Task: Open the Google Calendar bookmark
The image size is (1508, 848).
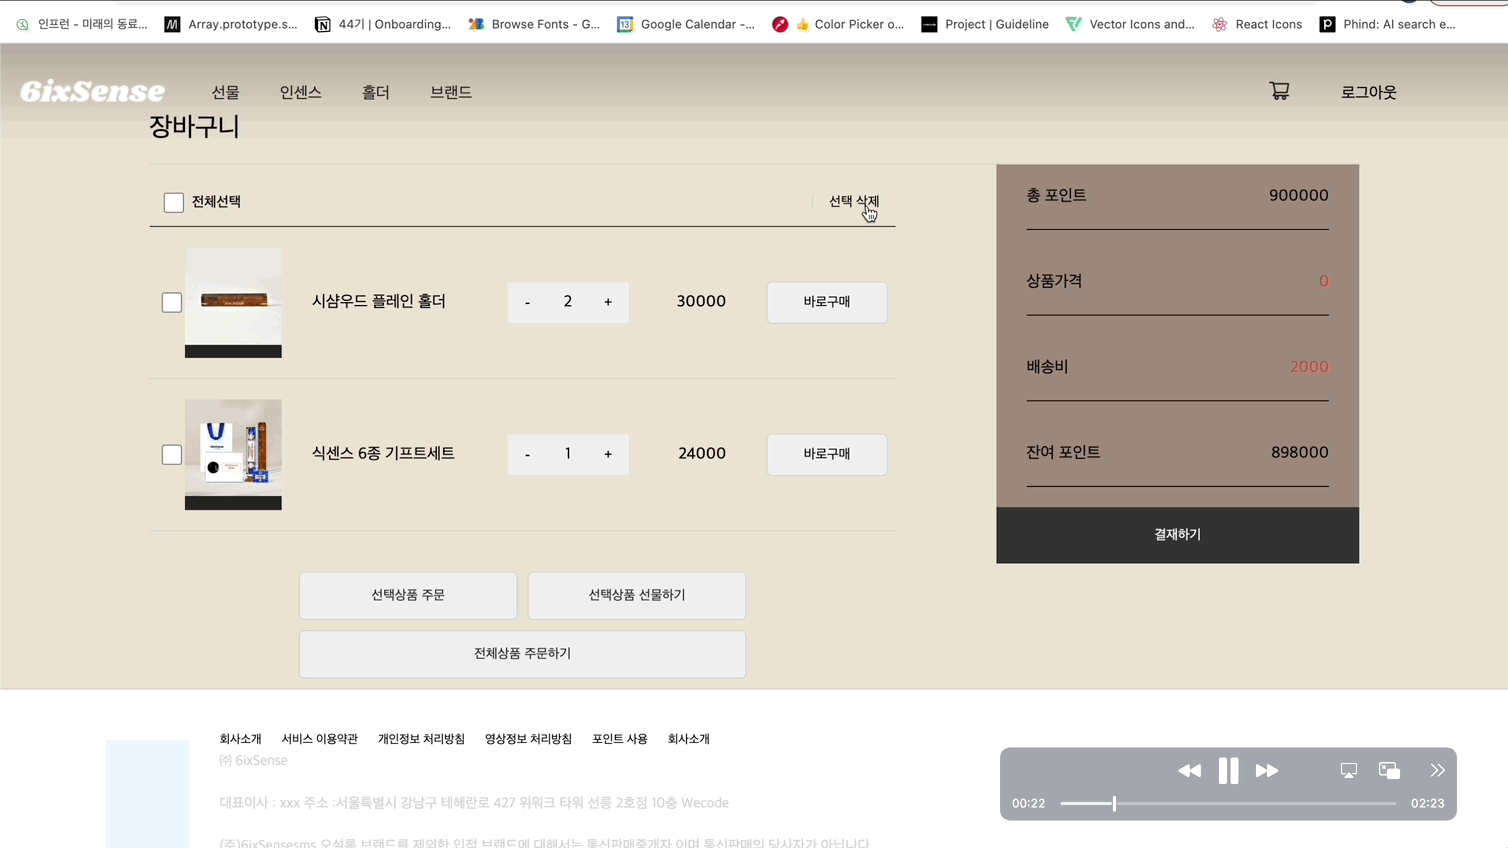Action: point(686,24)
